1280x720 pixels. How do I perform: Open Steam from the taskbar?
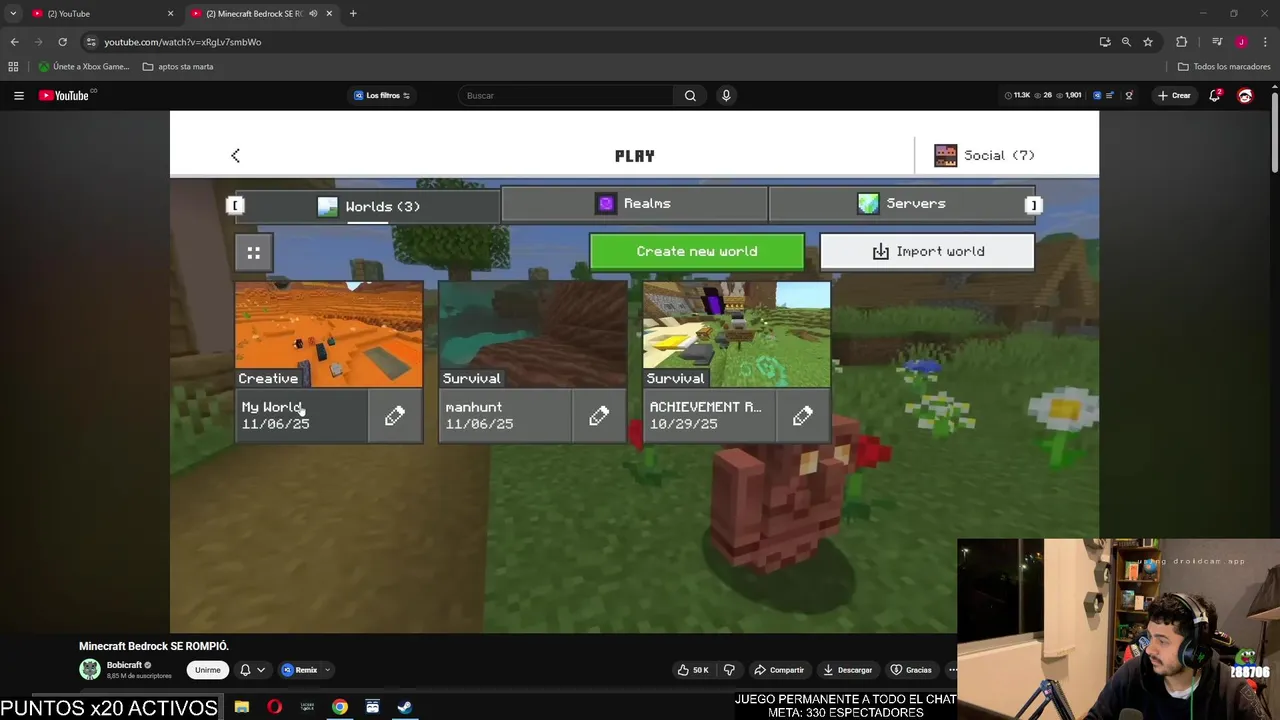(405, 707)
